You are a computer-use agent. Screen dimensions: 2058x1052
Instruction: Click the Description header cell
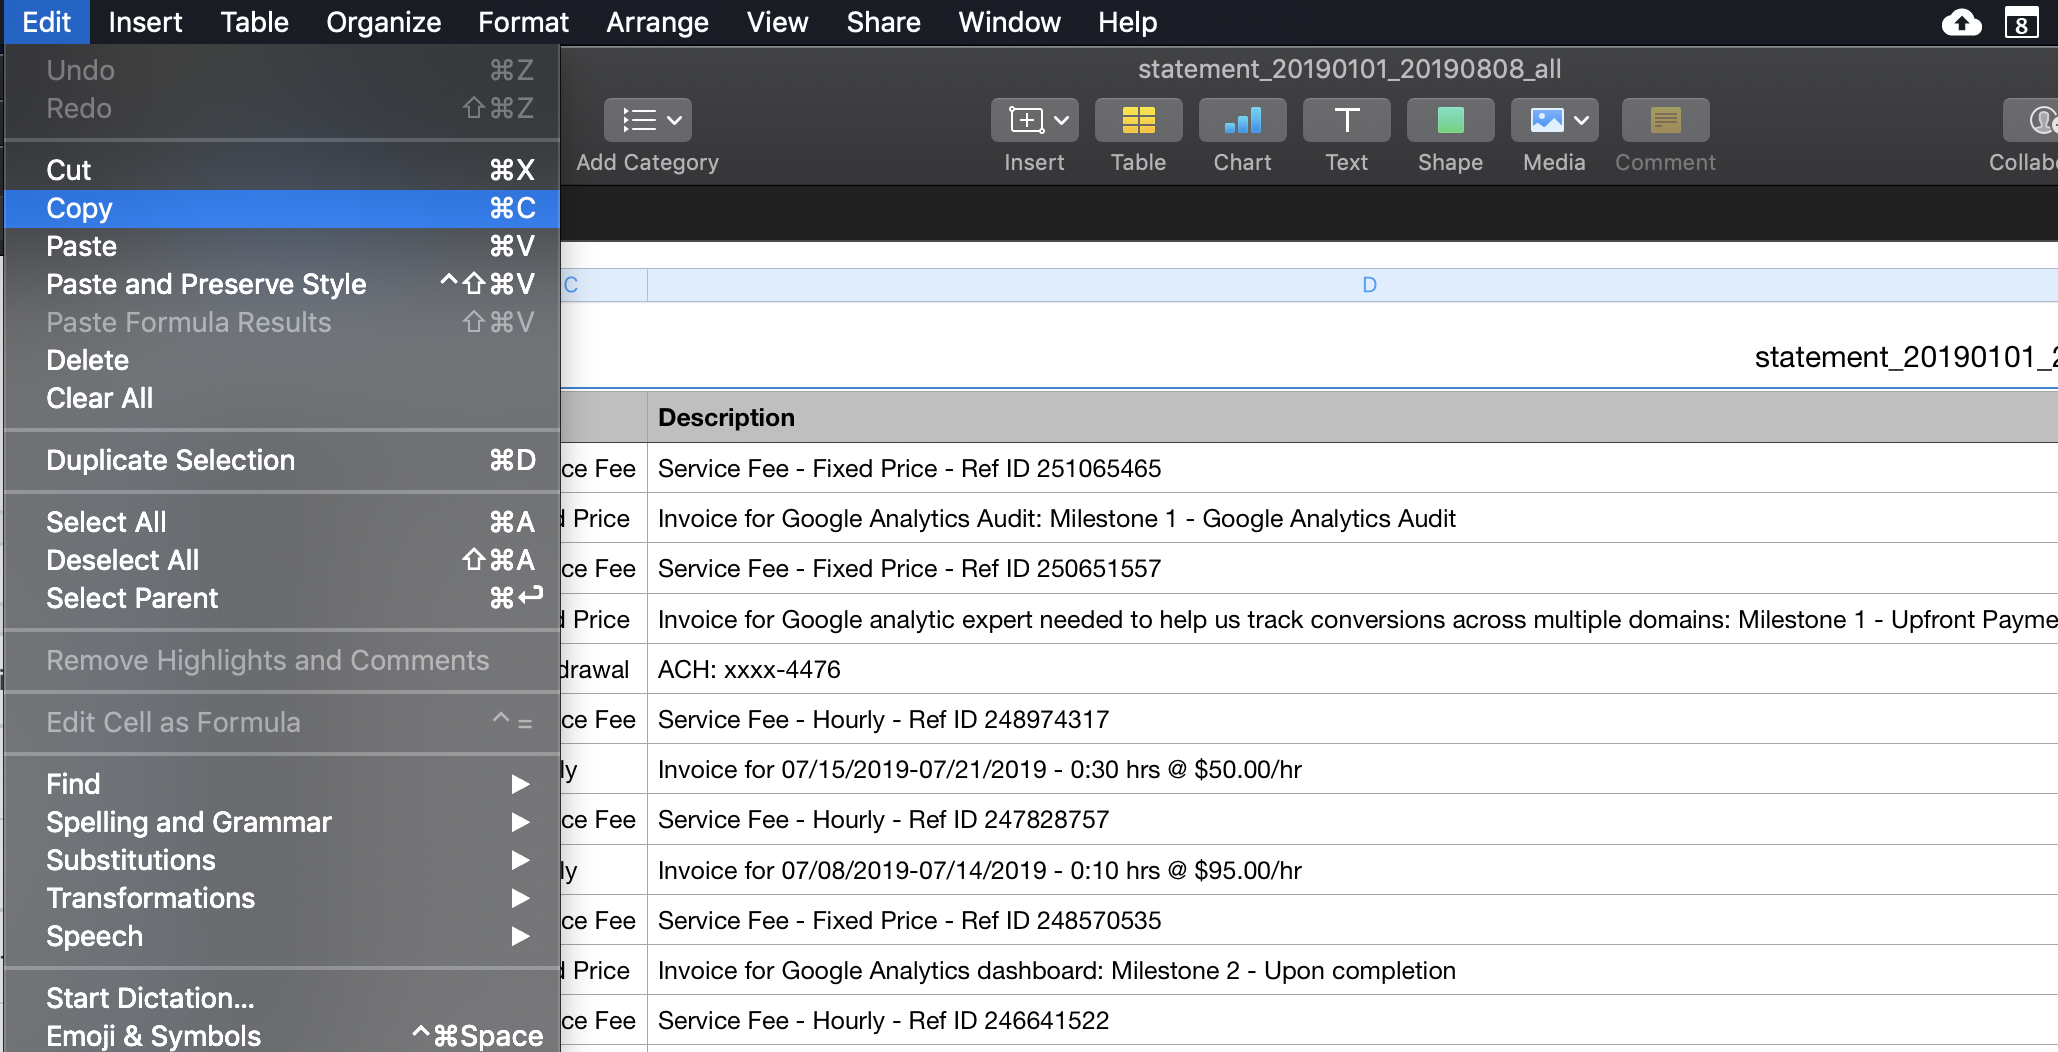tap(1352, 418)
